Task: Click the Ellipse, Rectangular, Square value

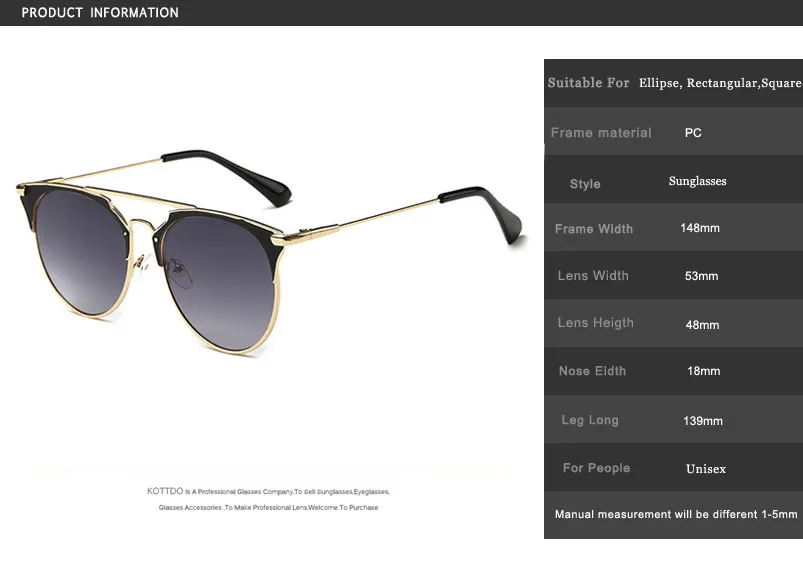Action: (720, 83)
